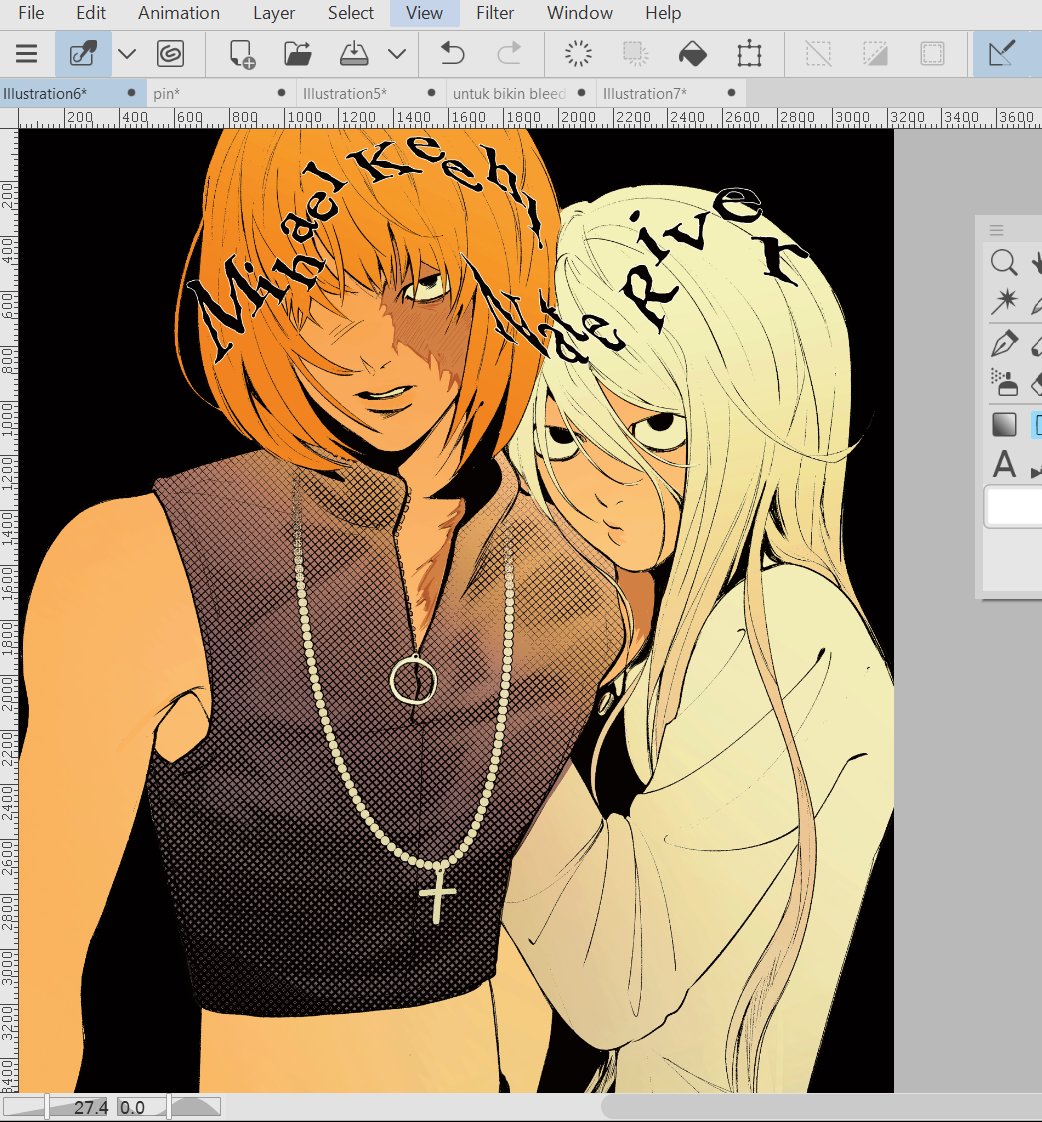Select the Gradient tool

click(x=1004, y=424)
